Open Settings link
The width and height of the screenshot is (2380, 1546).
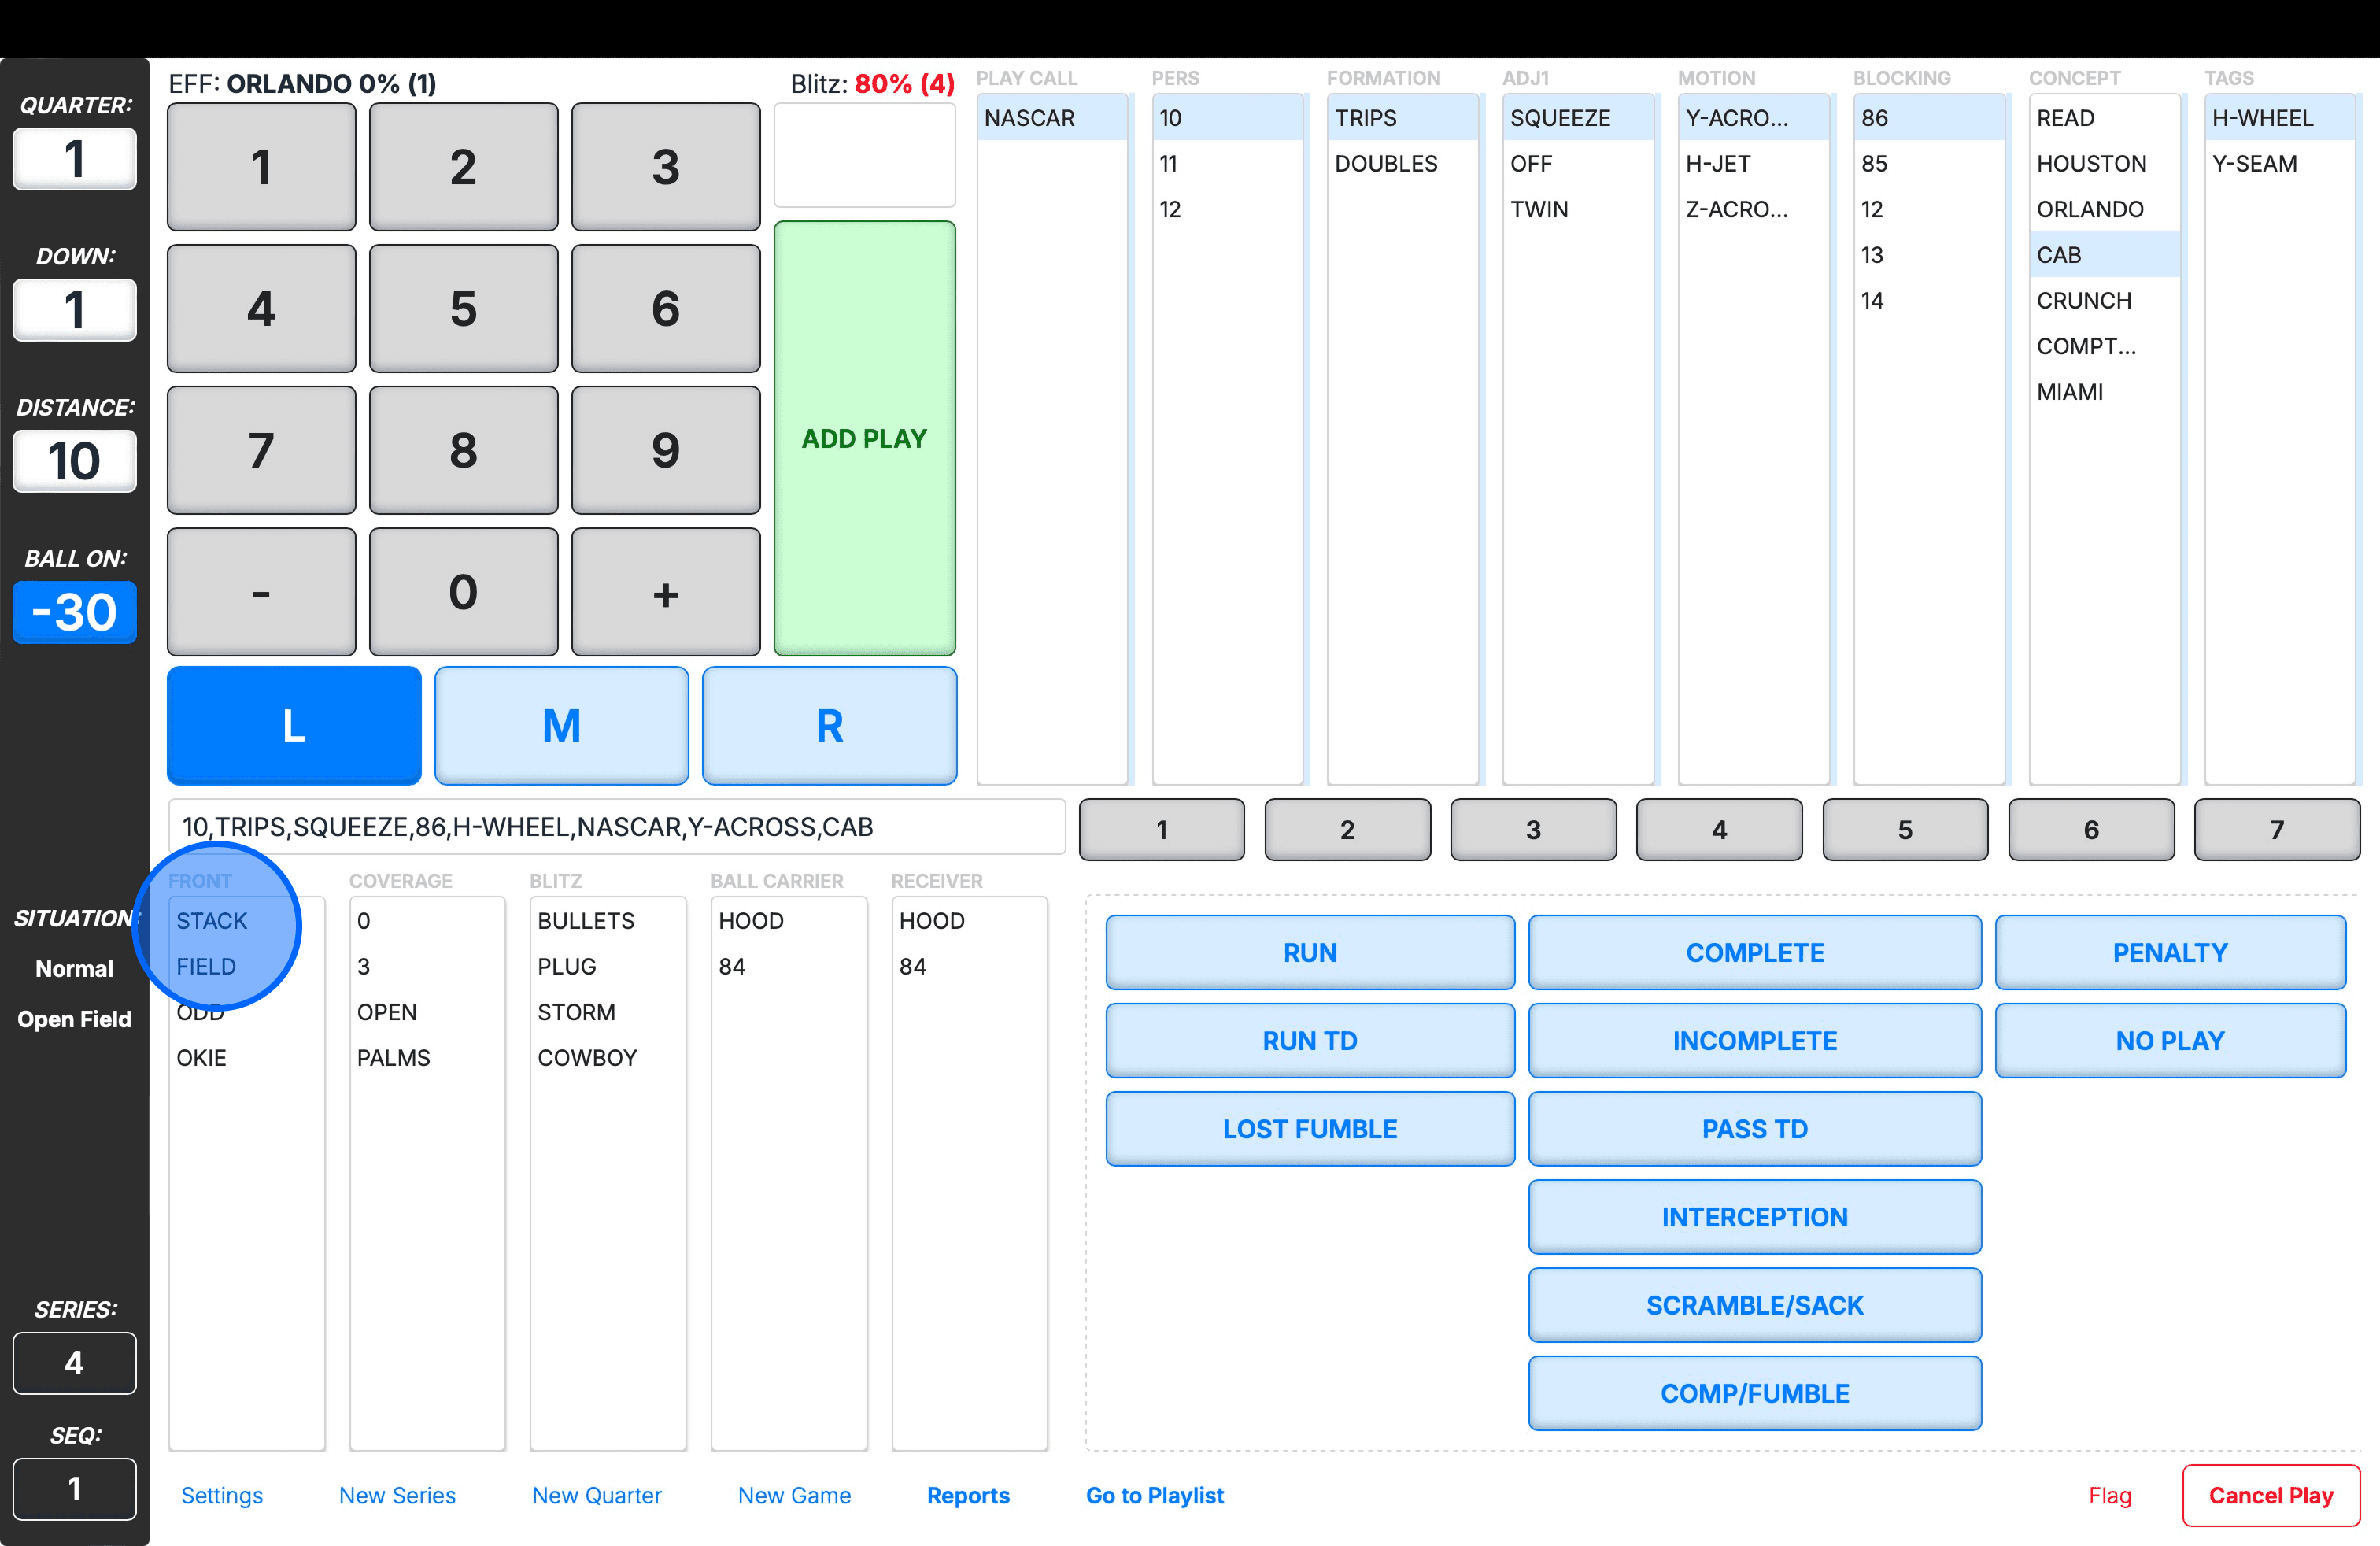[x=222, y=1495]
